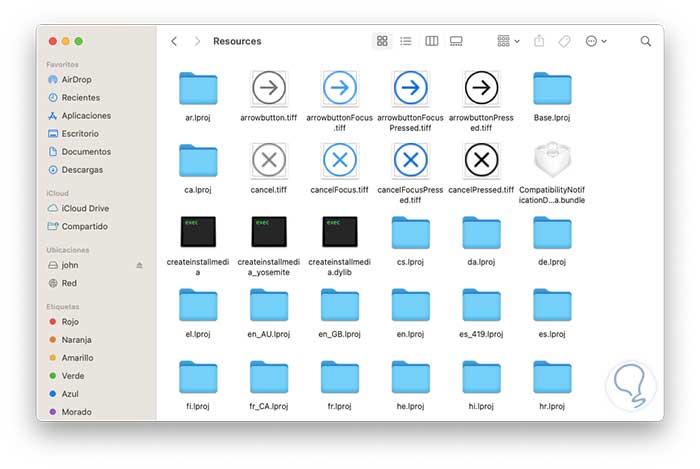Screen dimensions: 700x469
Task: Open AirDrop in the sidebar
Action: (x=77, y=79)
